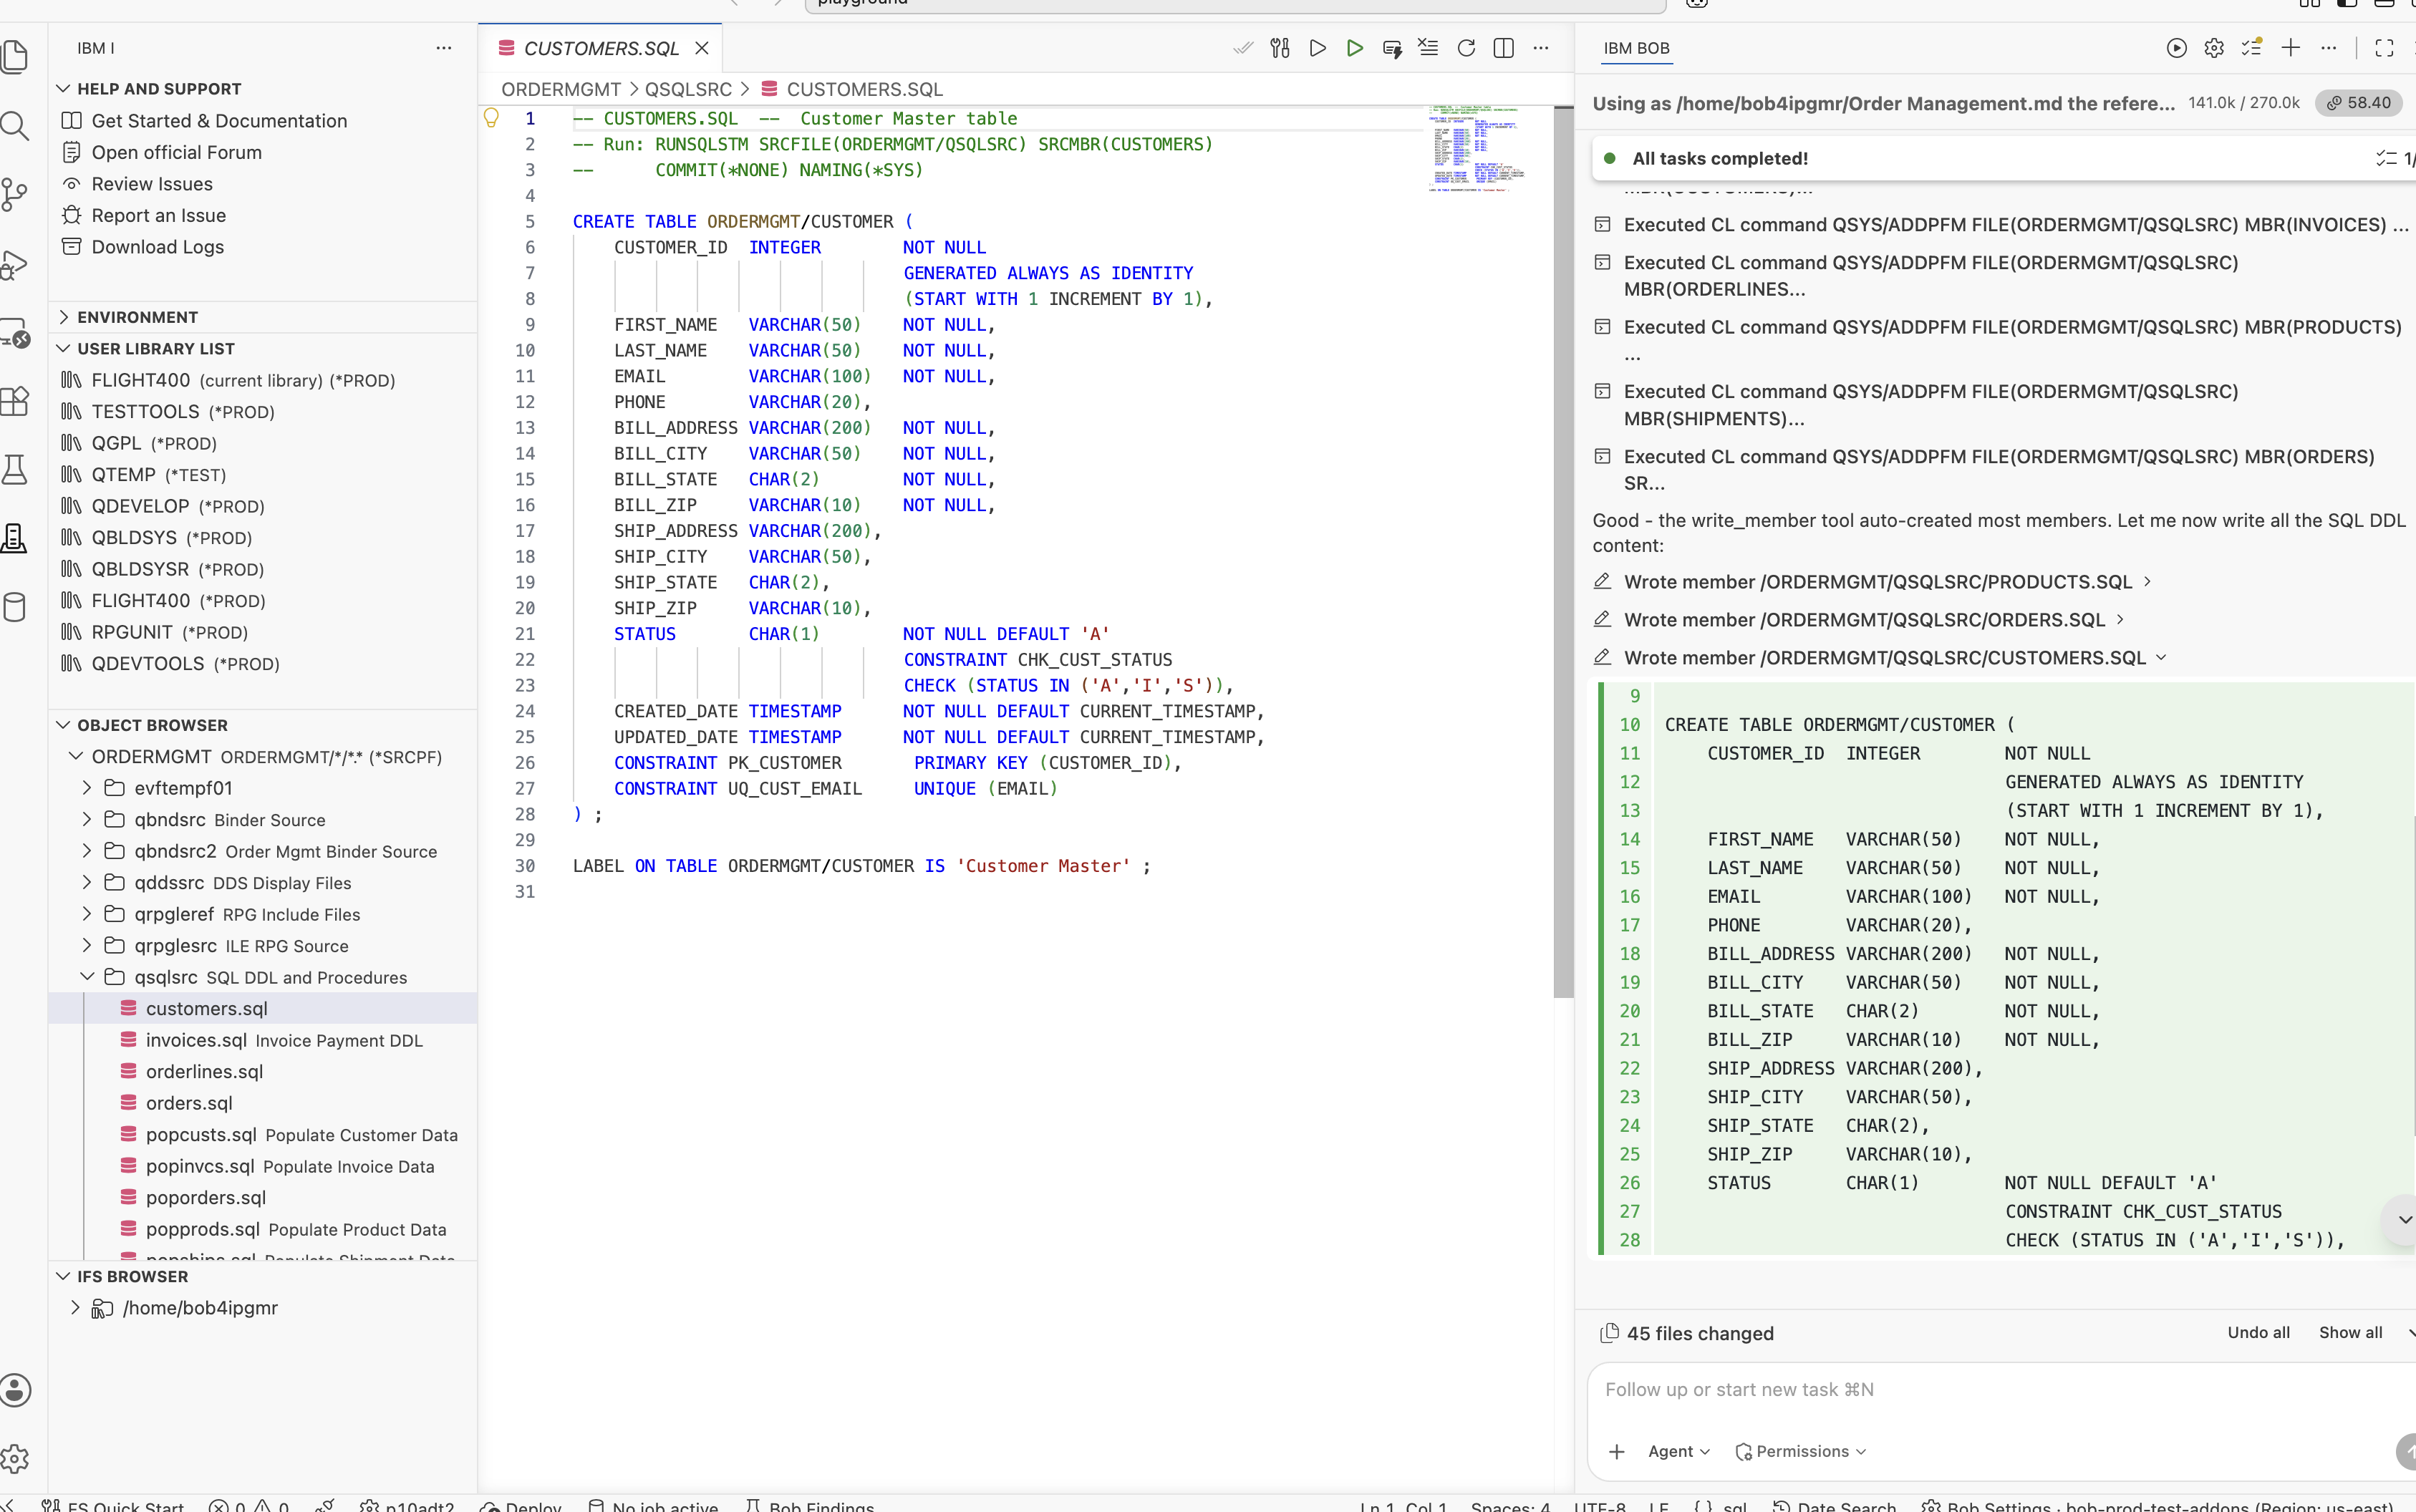
Task: Open the database cylinder icon in activity bar
Action: [x=14, y=606]
